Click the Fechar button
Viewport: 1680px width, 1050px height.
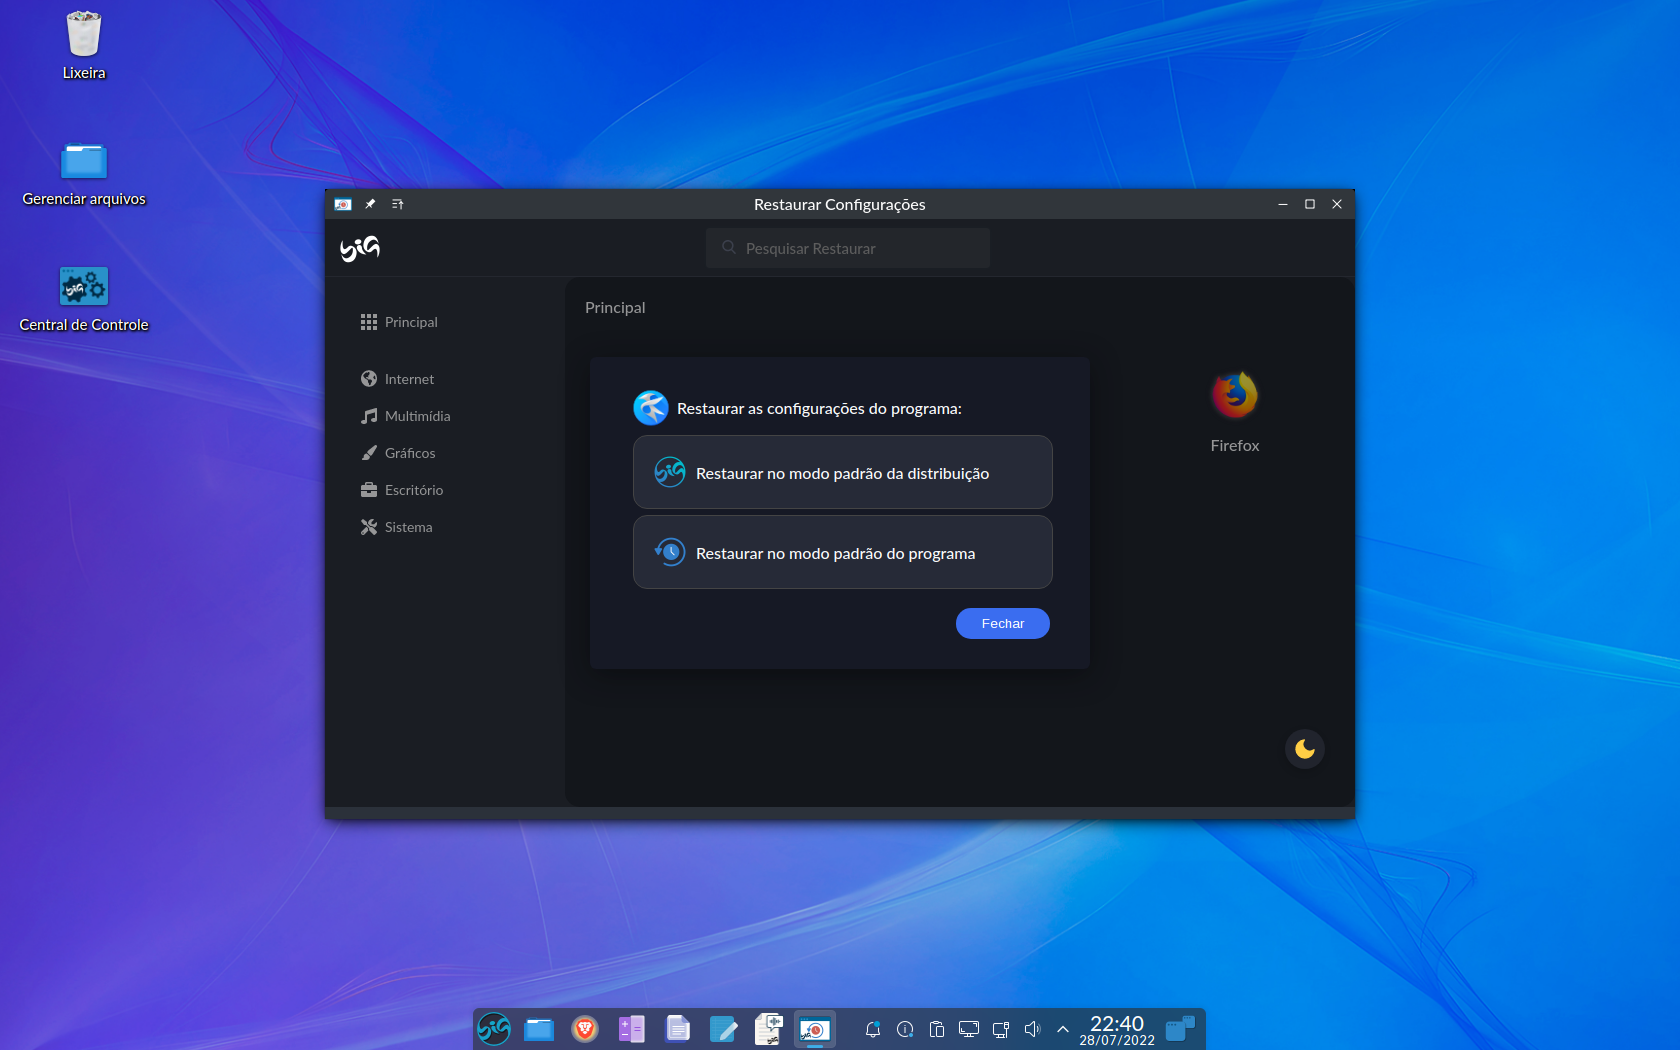[x=1003, y=623]
